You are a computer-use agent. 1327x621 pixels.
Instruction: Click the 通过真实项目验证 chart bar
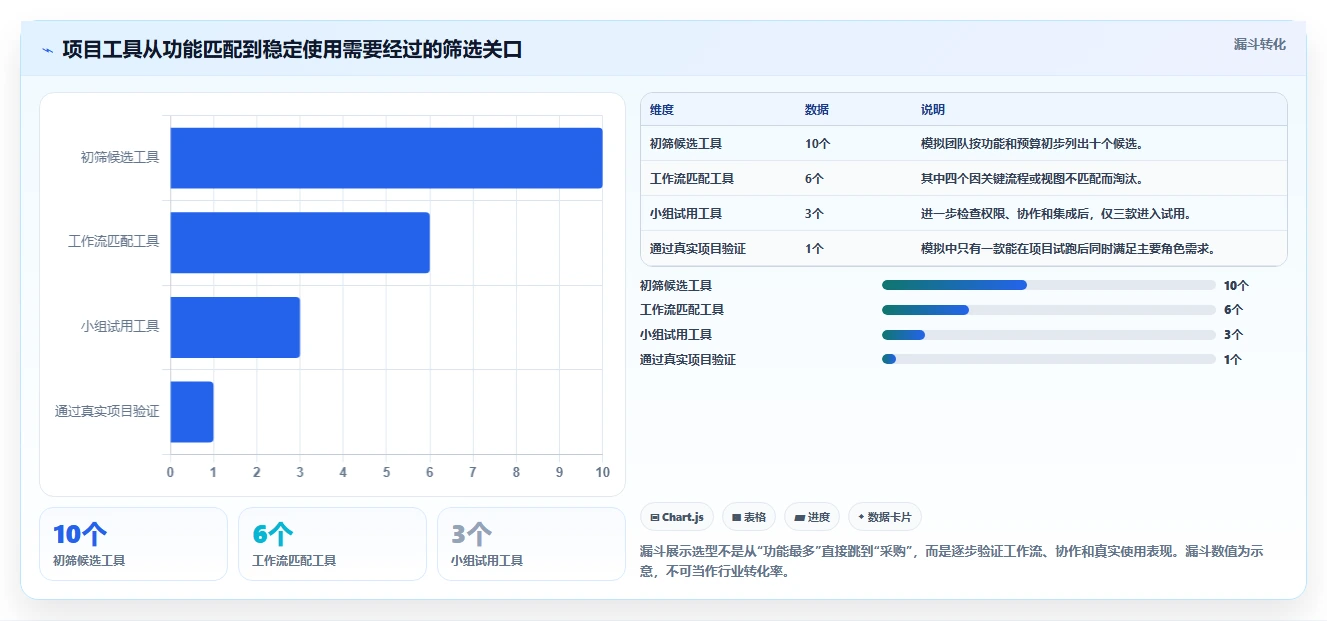[x=192, y=412]
